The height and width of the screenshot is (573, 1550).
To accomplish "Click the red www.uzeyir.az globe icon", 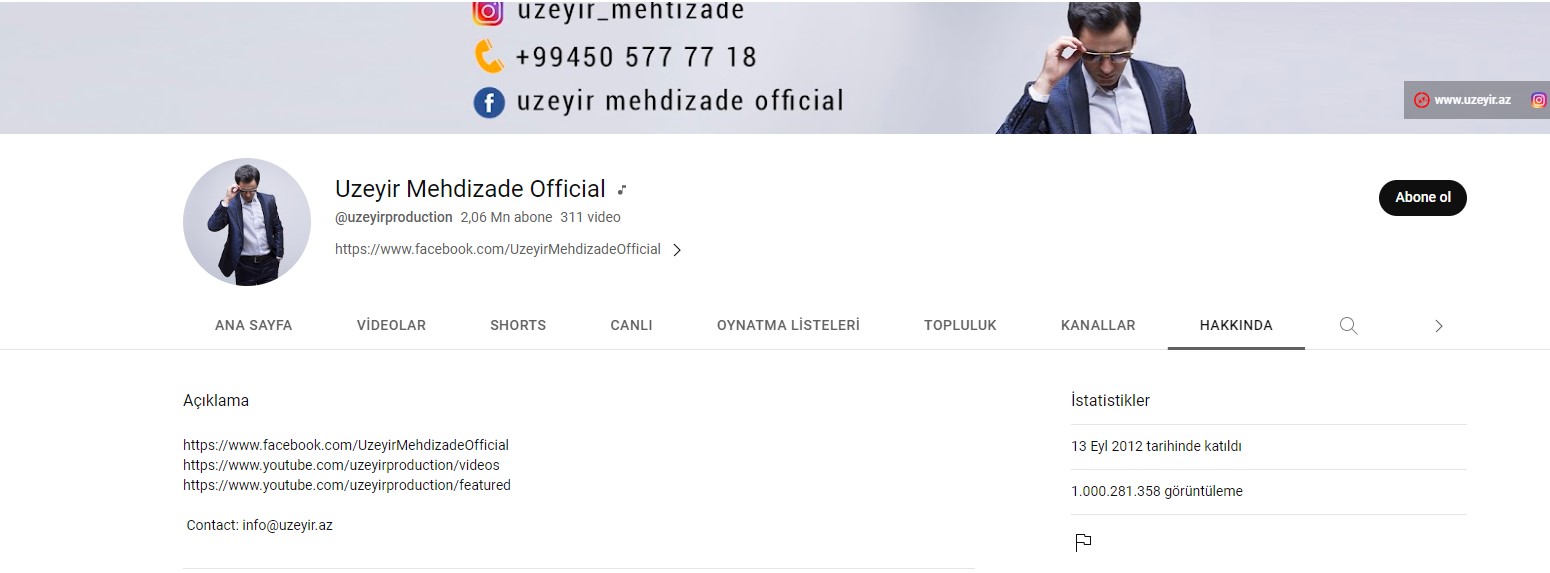I will 1421,100.
